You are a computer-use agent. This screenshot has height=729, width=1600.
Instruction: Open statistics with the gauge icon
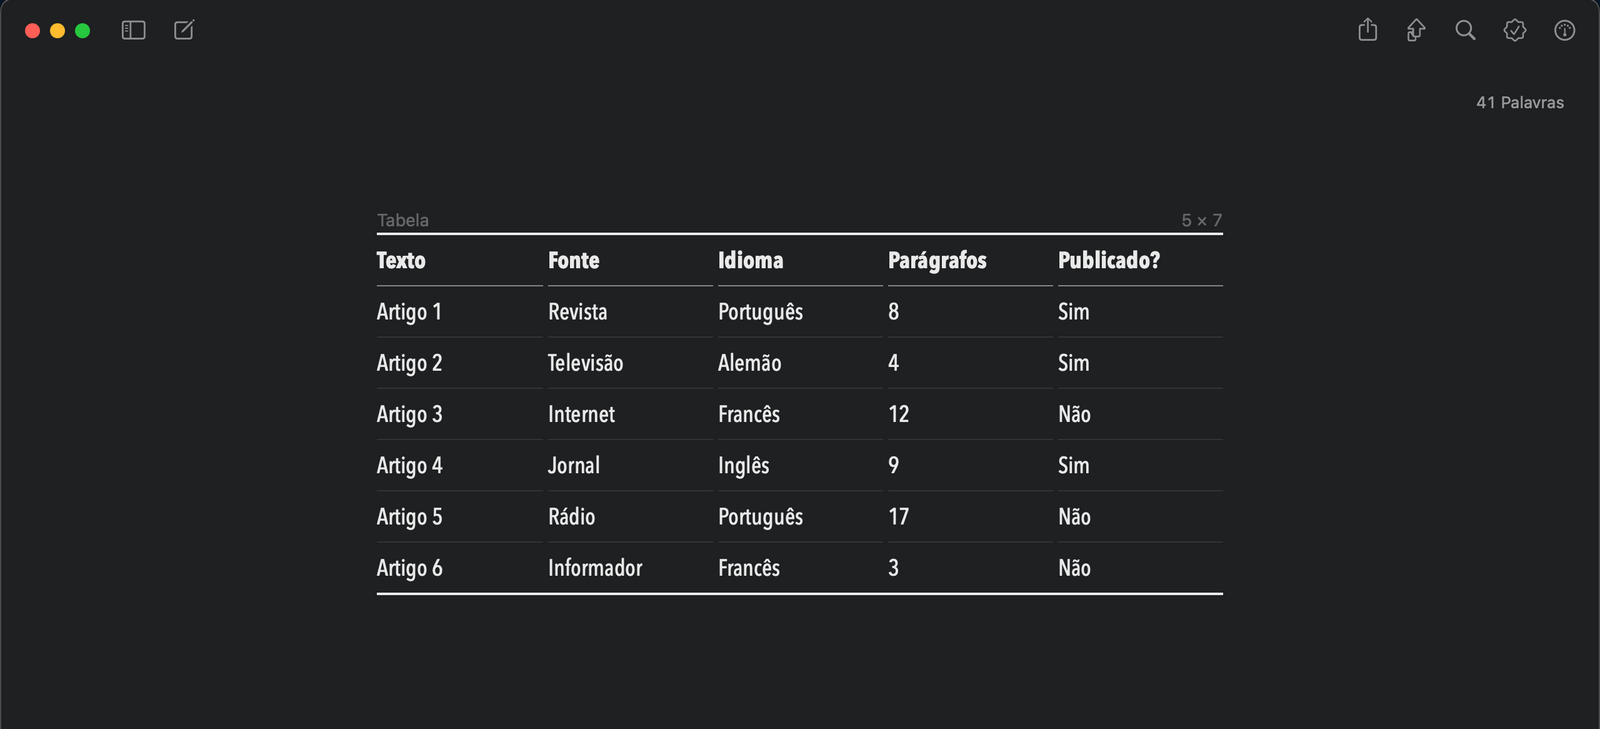click(x=1565, y=30)
